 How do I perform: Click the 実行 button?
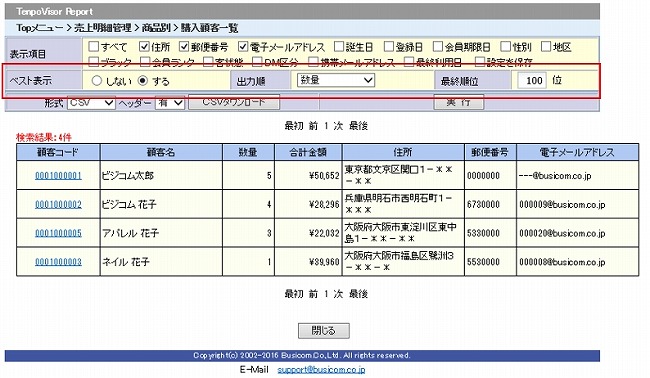click(458, 102)
